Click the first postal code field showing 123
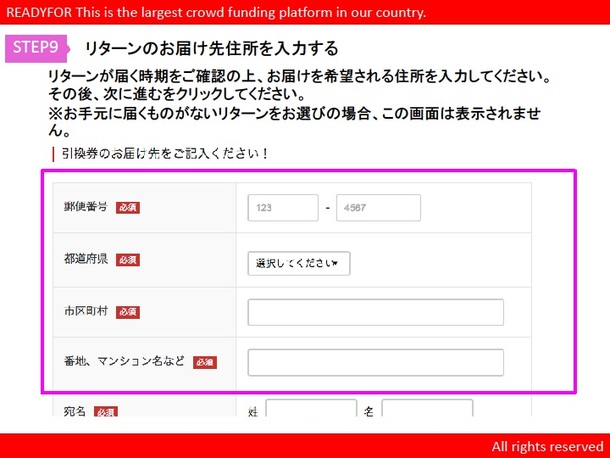610x458 pixels. tap(283, 208)
